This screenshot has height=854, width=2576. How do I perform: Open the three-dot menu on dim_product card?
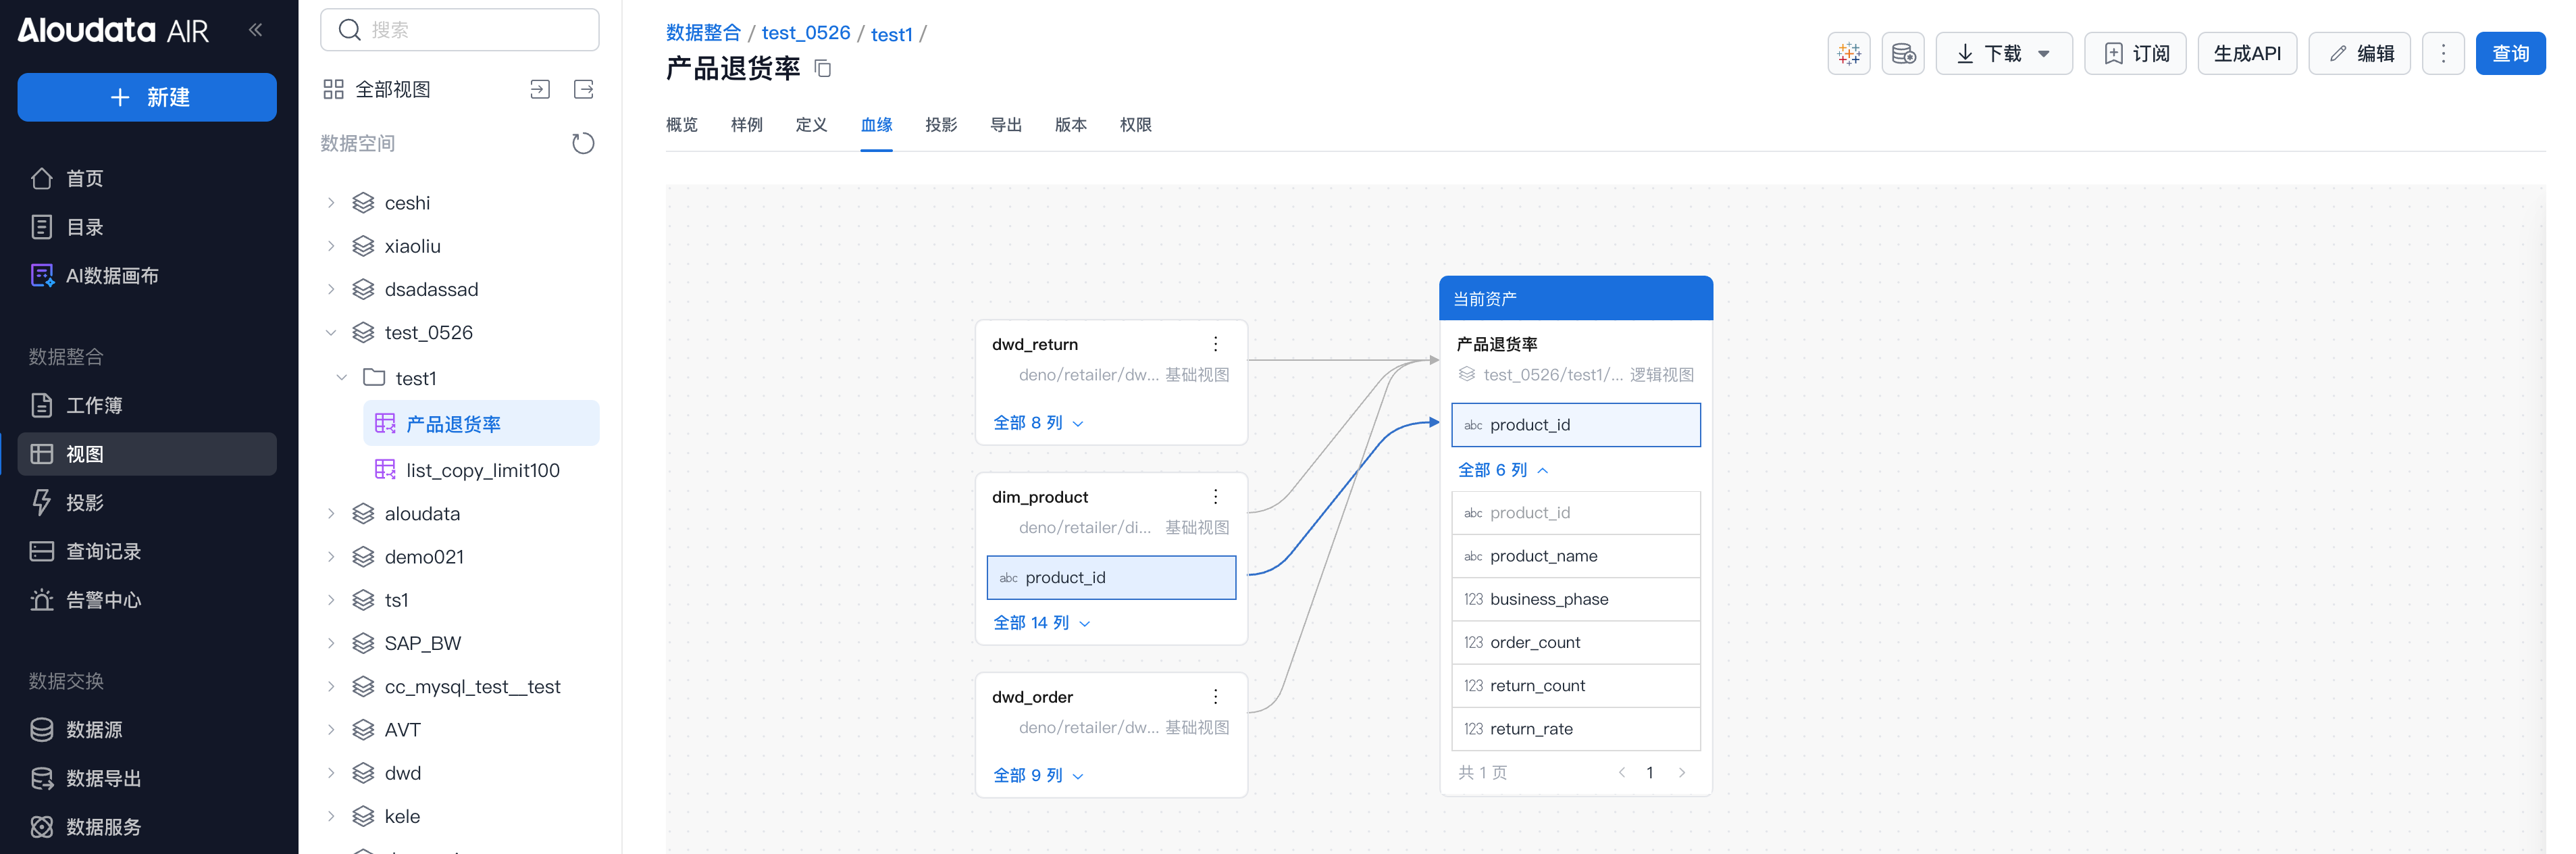click(x=1215, y=497)
